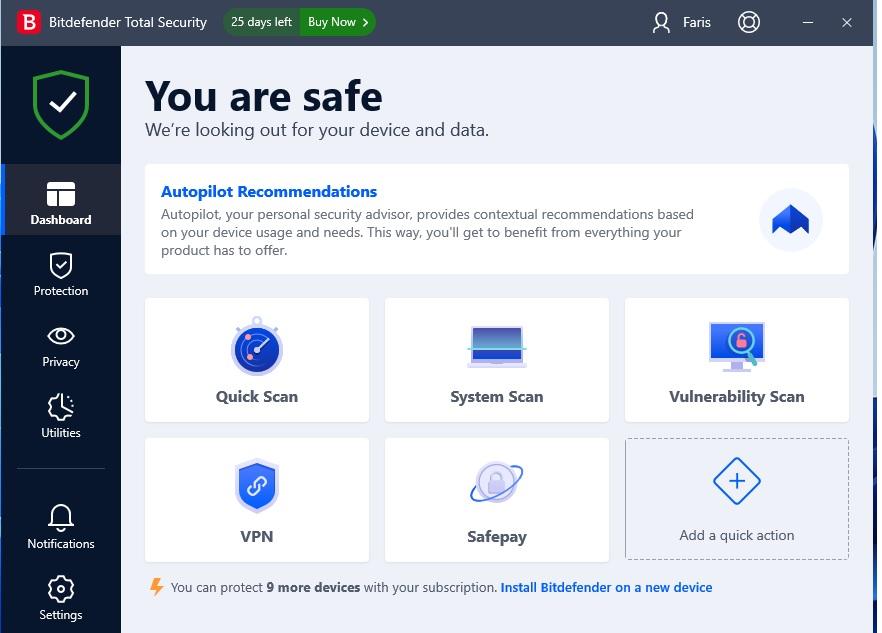Click the Protection shield icon
Screen dimensions: 882x633
click(61, 265)
